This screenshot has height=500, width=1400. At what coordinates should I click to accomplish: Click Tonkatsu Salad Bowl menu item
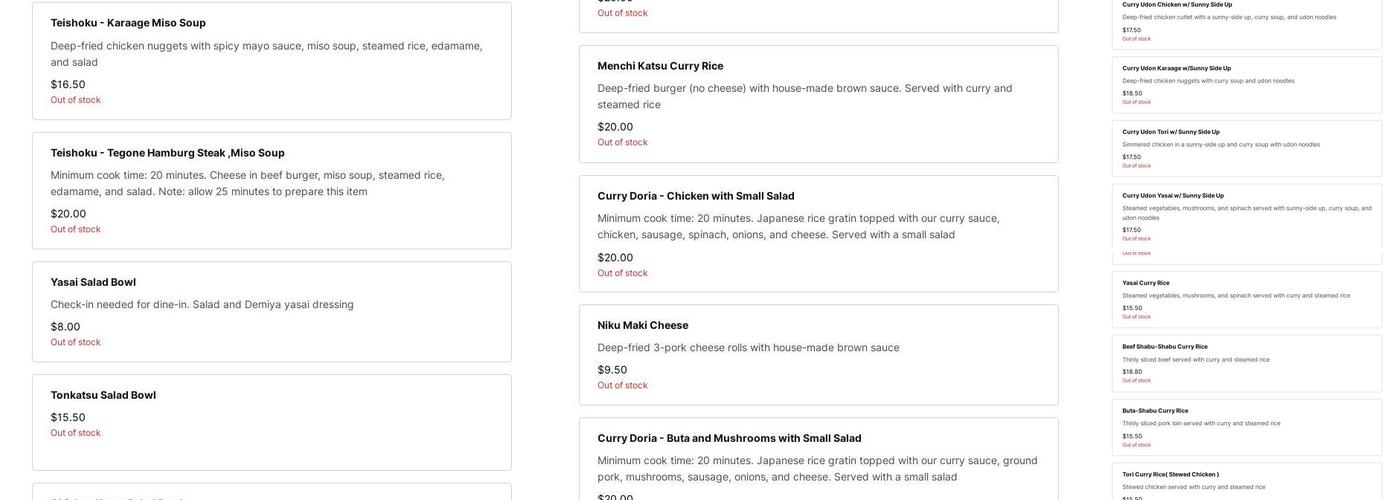pos(103,395)
